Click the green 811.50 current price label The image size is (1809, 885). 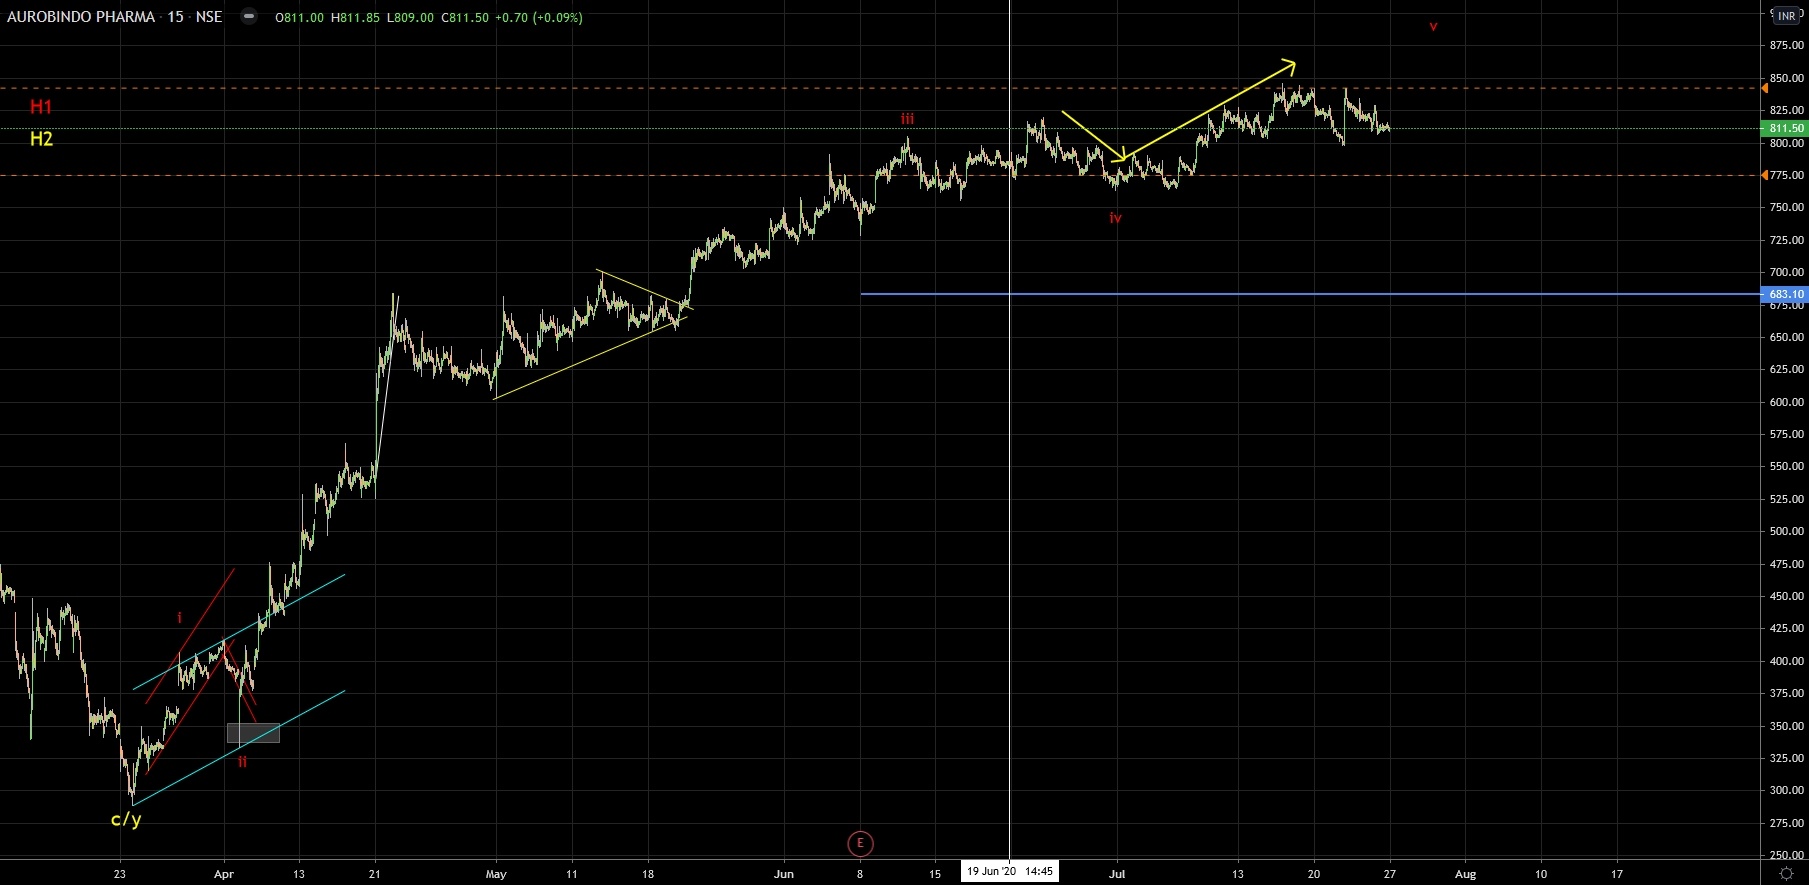coord(1785,129)
